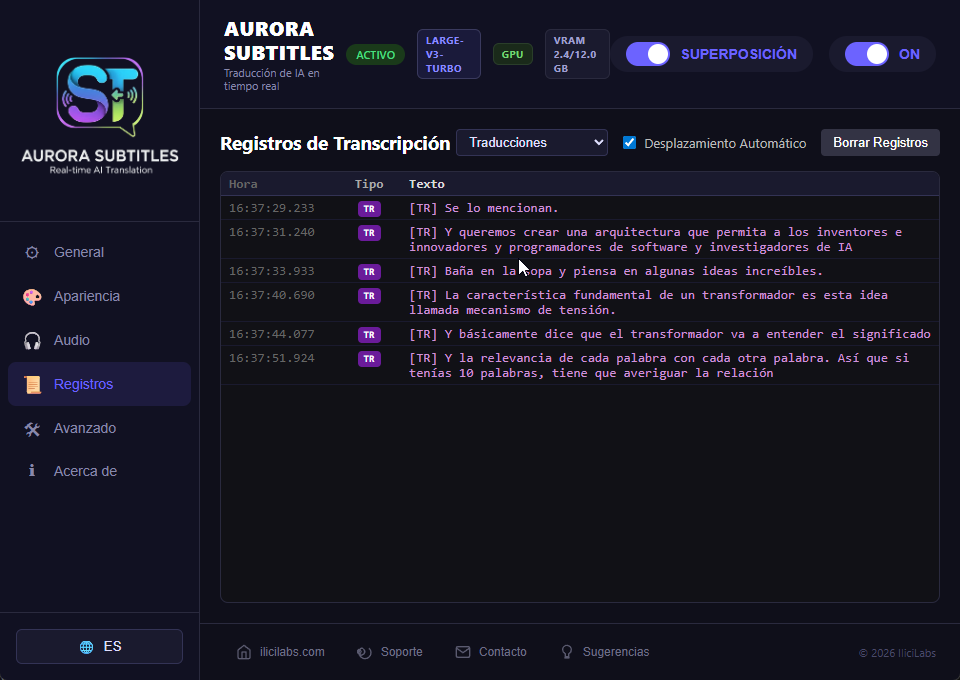Click the Avanzado tools icon
This screenshot has height=680, width=960.
(32, 428)
